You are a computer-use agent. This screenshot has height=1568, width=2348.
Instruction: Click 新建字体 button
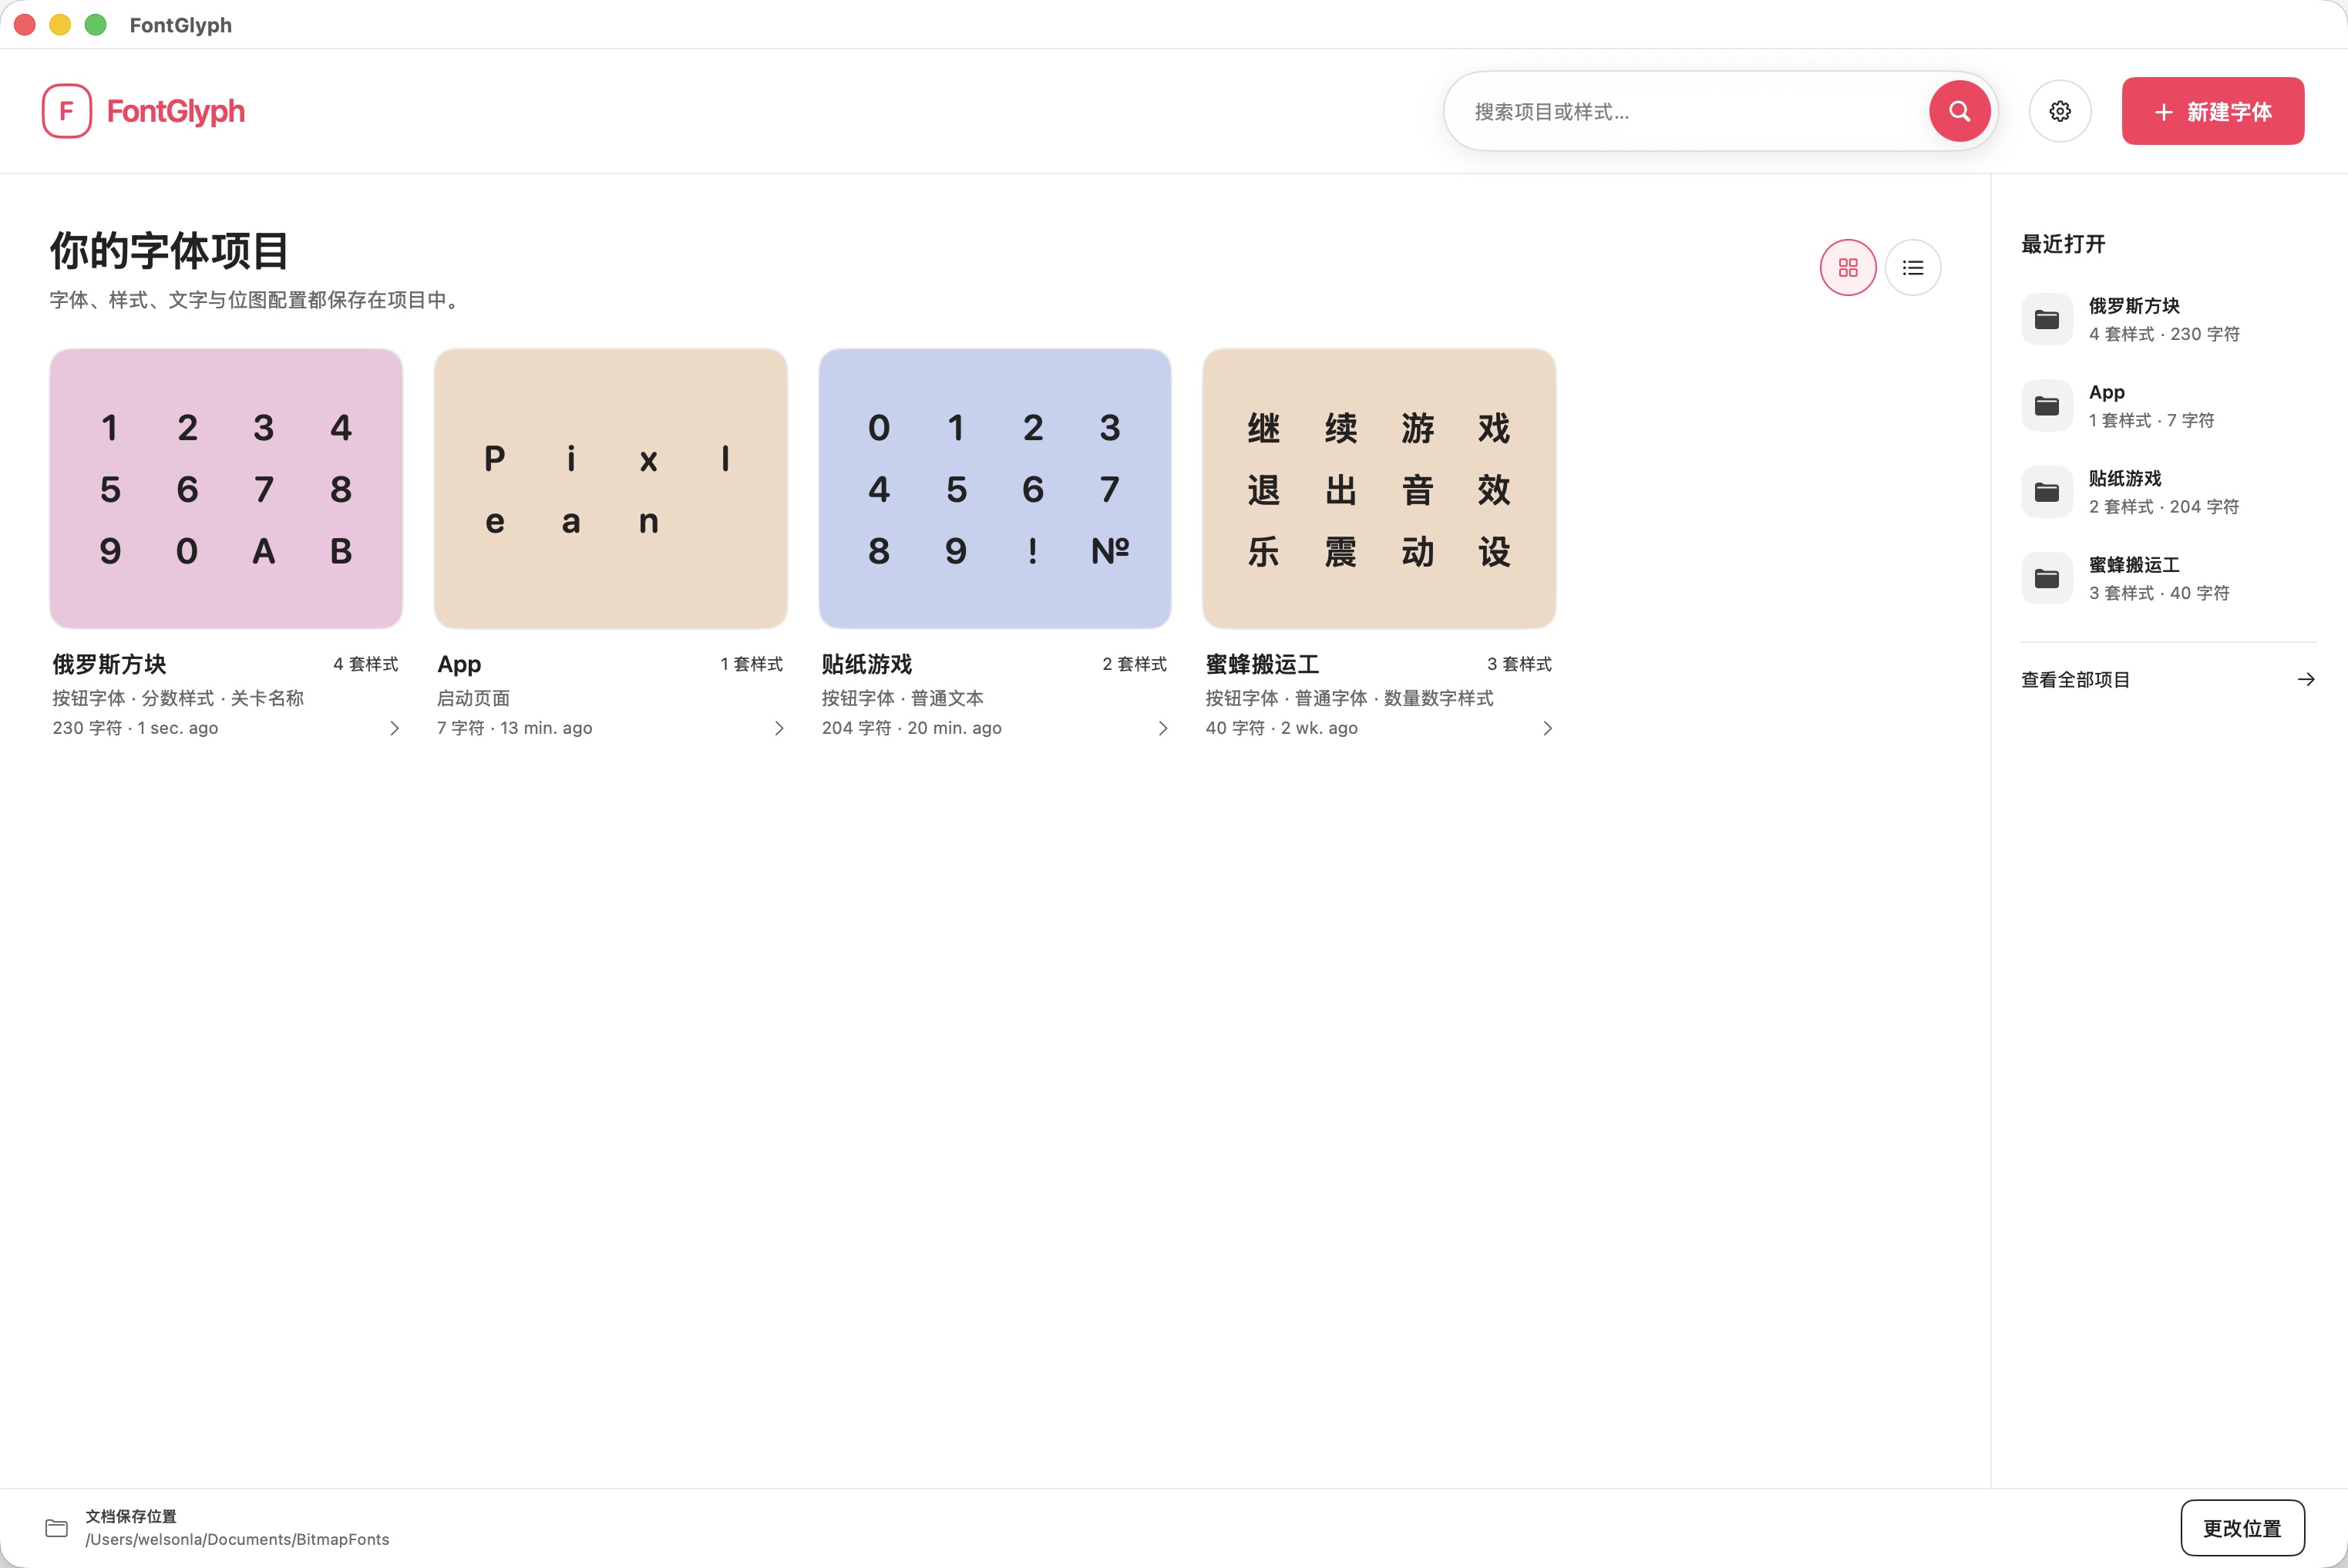[x=2213, y=111]
